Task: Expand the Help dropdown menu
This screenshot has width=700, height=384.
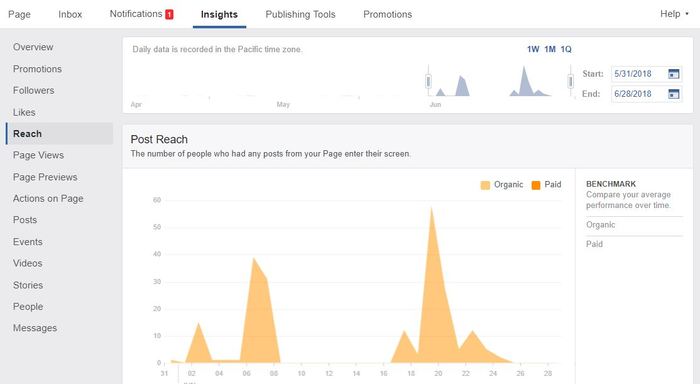Action: 674,14
